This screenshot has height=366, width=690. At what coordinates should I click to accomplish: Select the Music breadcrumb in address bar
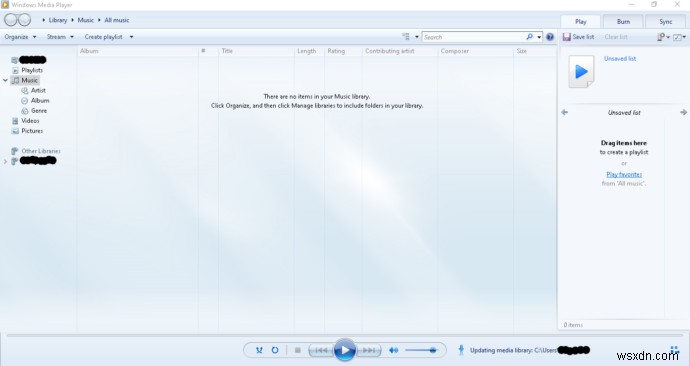86,20
